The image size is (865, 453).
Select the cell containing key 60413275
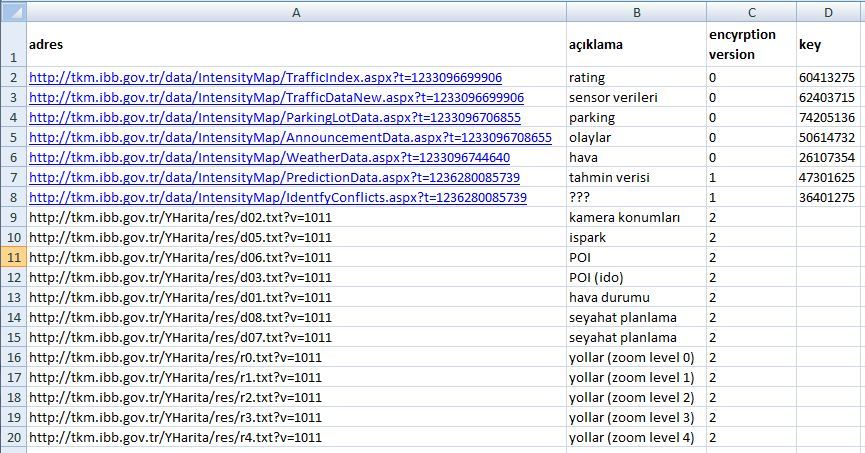(x=830, y=77)
